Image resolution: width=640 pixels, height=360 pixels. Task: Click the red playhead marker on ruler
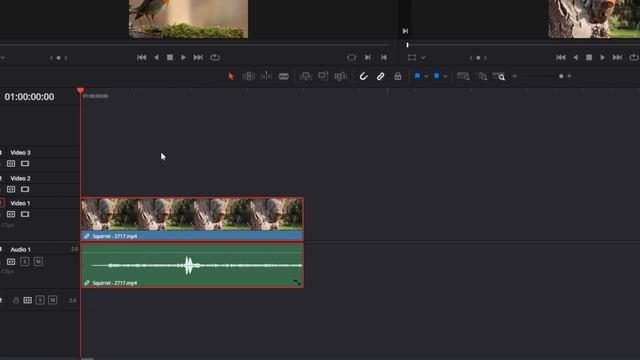(80, 91)
